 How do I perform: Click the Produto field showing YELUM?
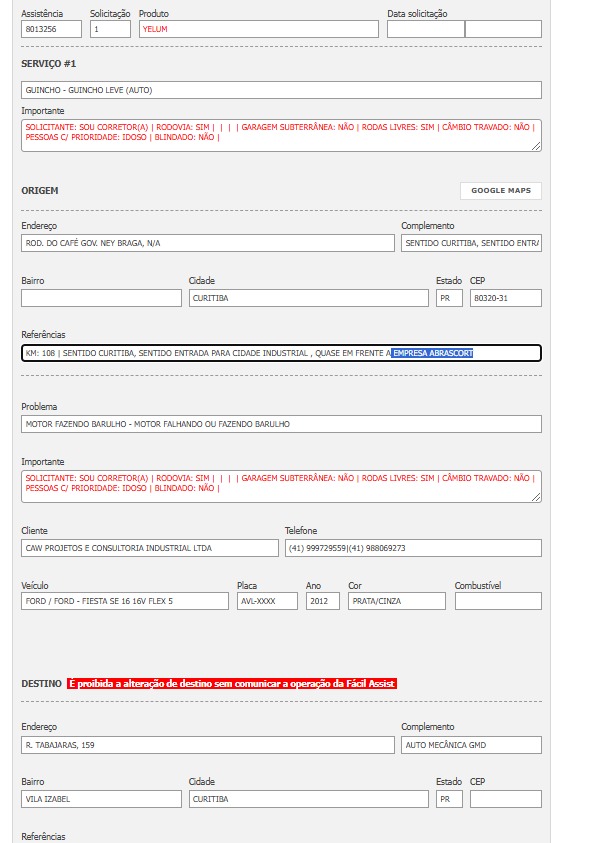point(259,29)
